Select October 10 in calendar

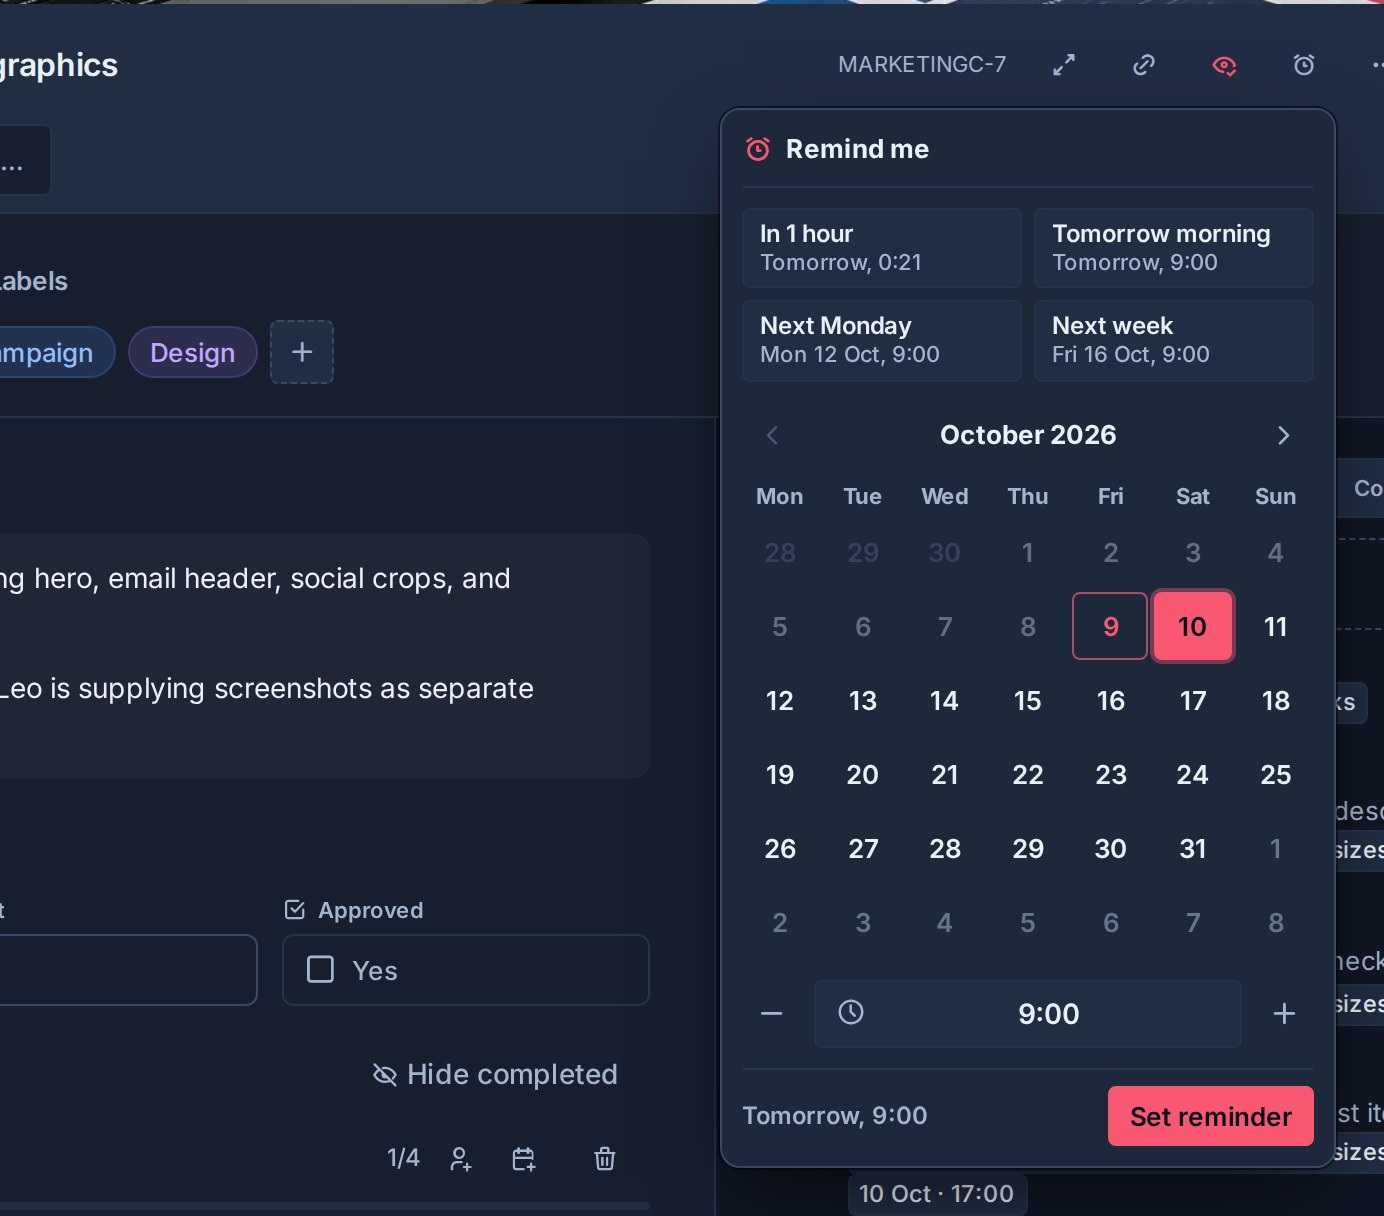pyautogui.click(x=1193, y=626)
